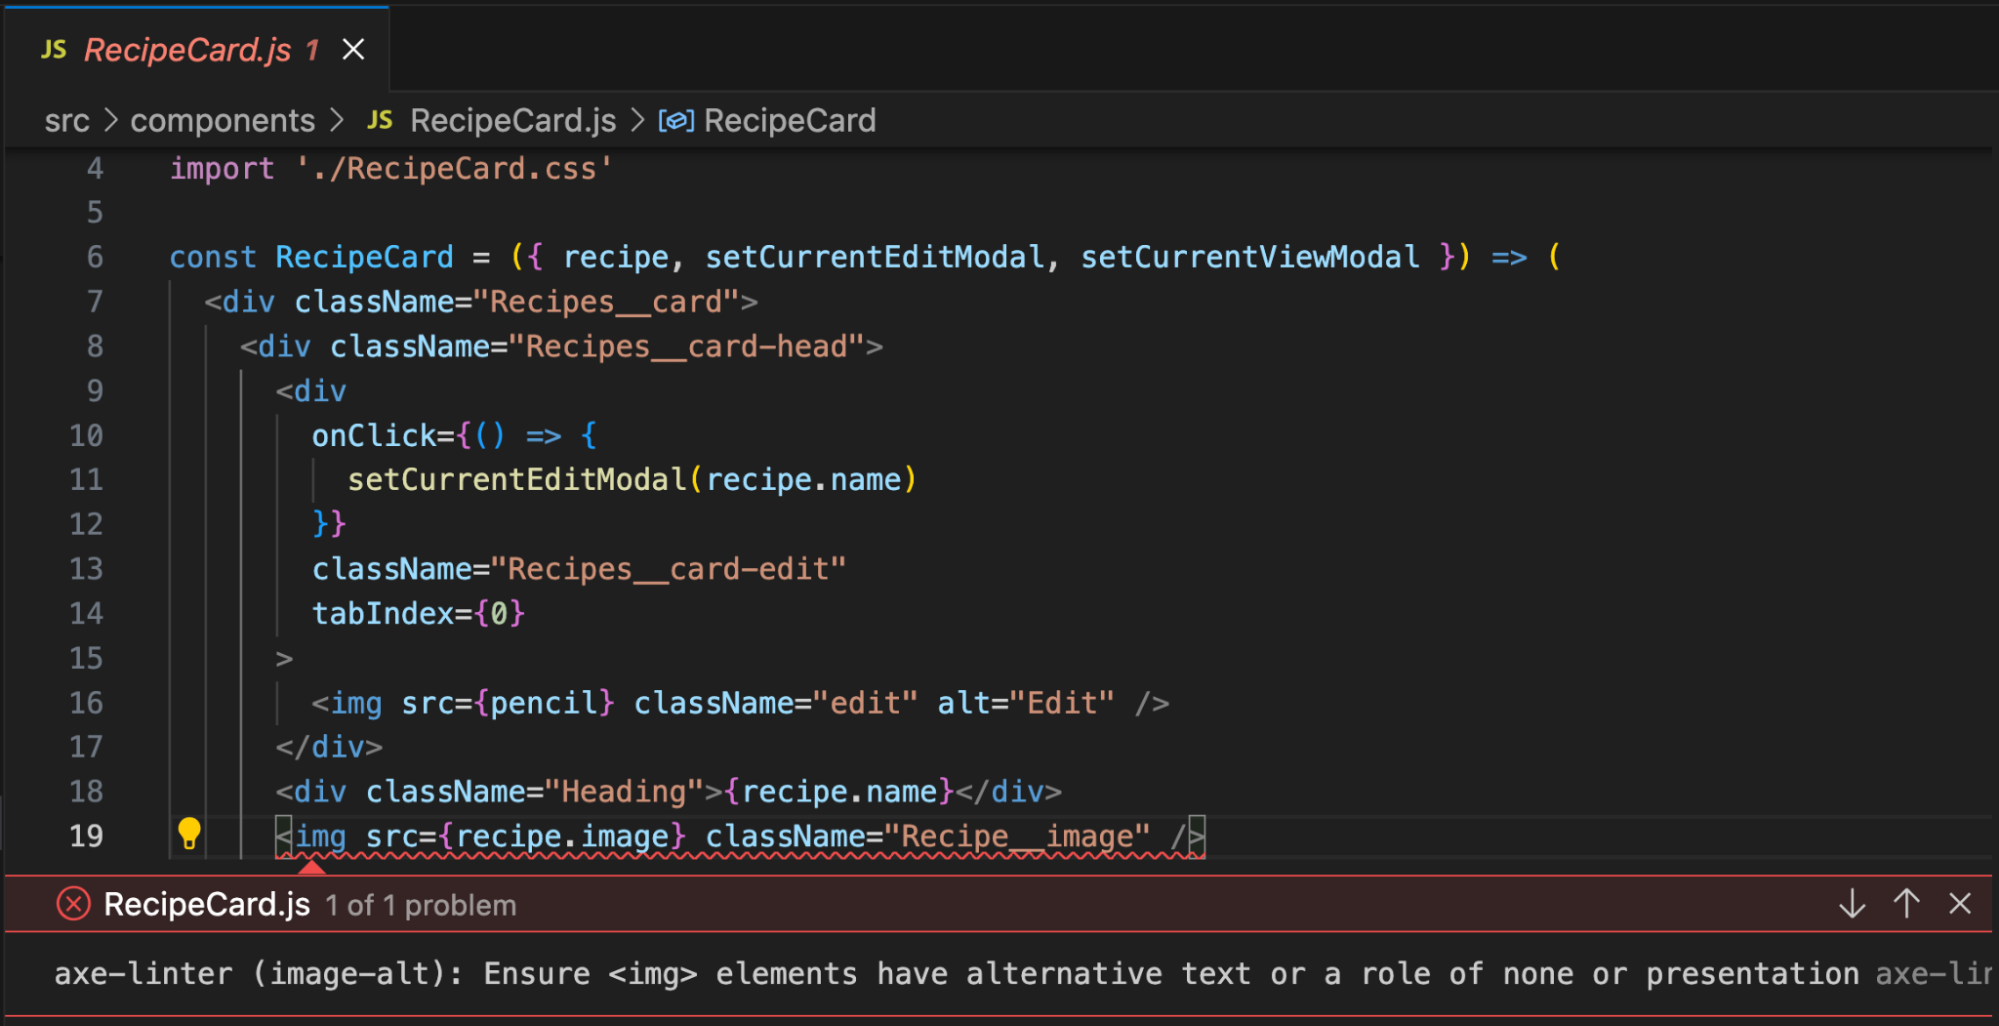Click the axe-linter image-alt error message
The width and height of the screenshot is (1999, 1026).
(x=957, y=973)
